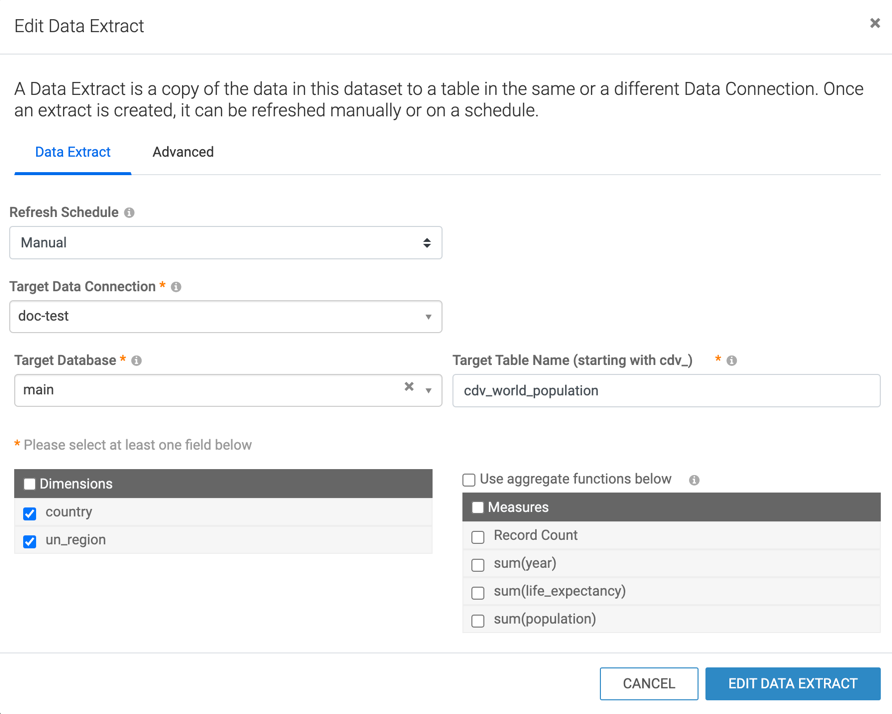Switch to the Advanced tab

(183, 152)
